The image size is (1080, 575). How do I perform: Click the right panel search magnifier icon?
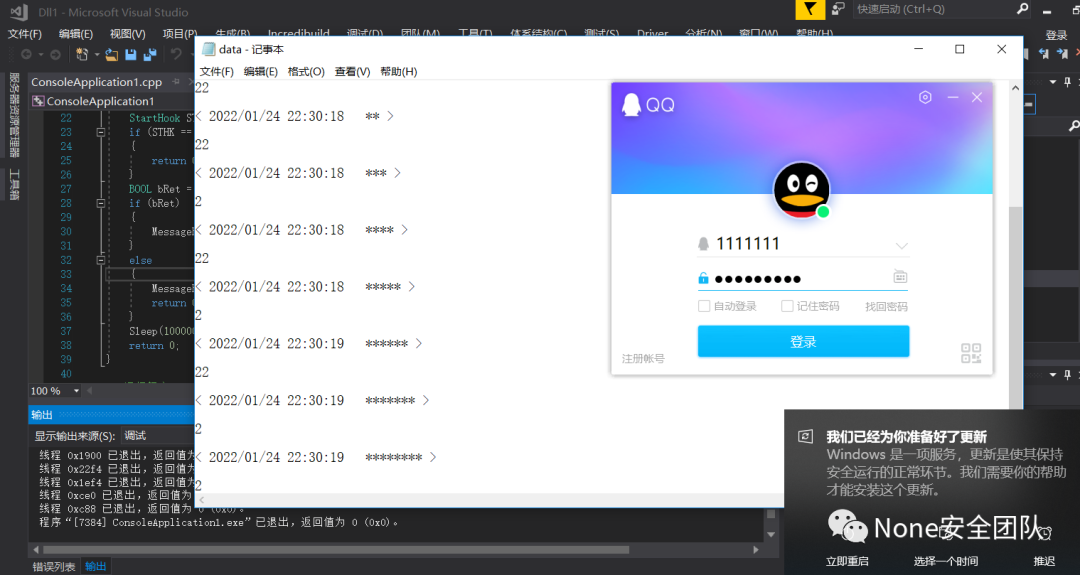pos(1073,126)
